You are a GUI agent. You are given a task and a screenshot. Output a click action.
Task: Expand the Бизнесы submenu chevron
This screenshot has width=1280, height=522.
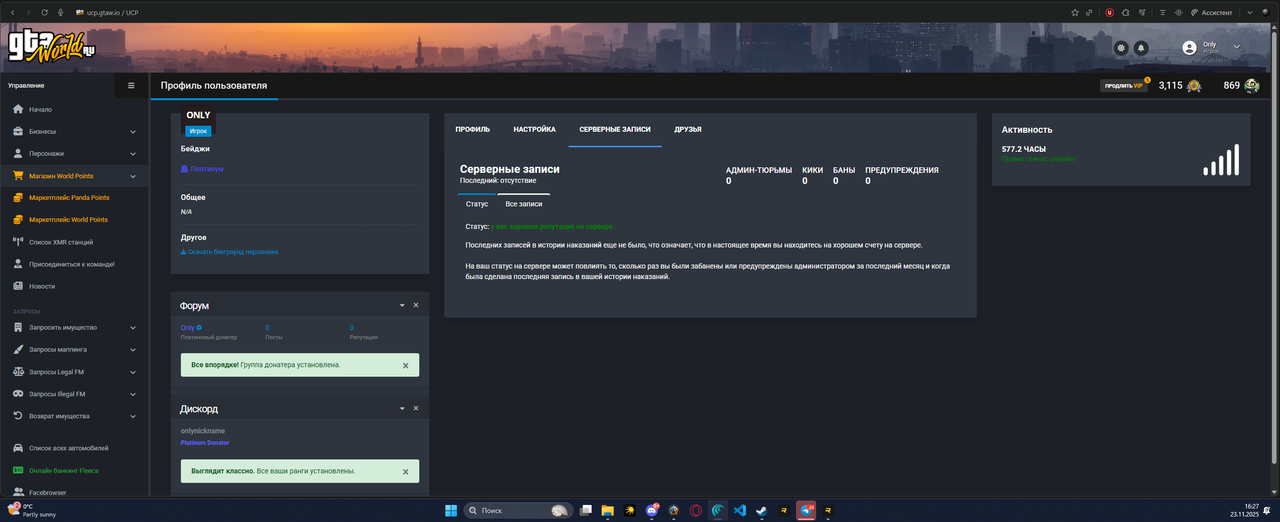tap(133, 132)
